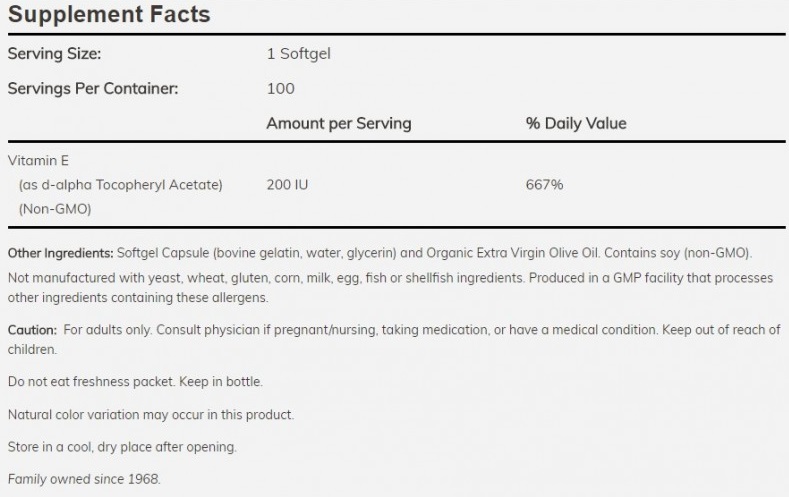
Task: Click the Amount per Serving column header
Action: click(338, 123)
